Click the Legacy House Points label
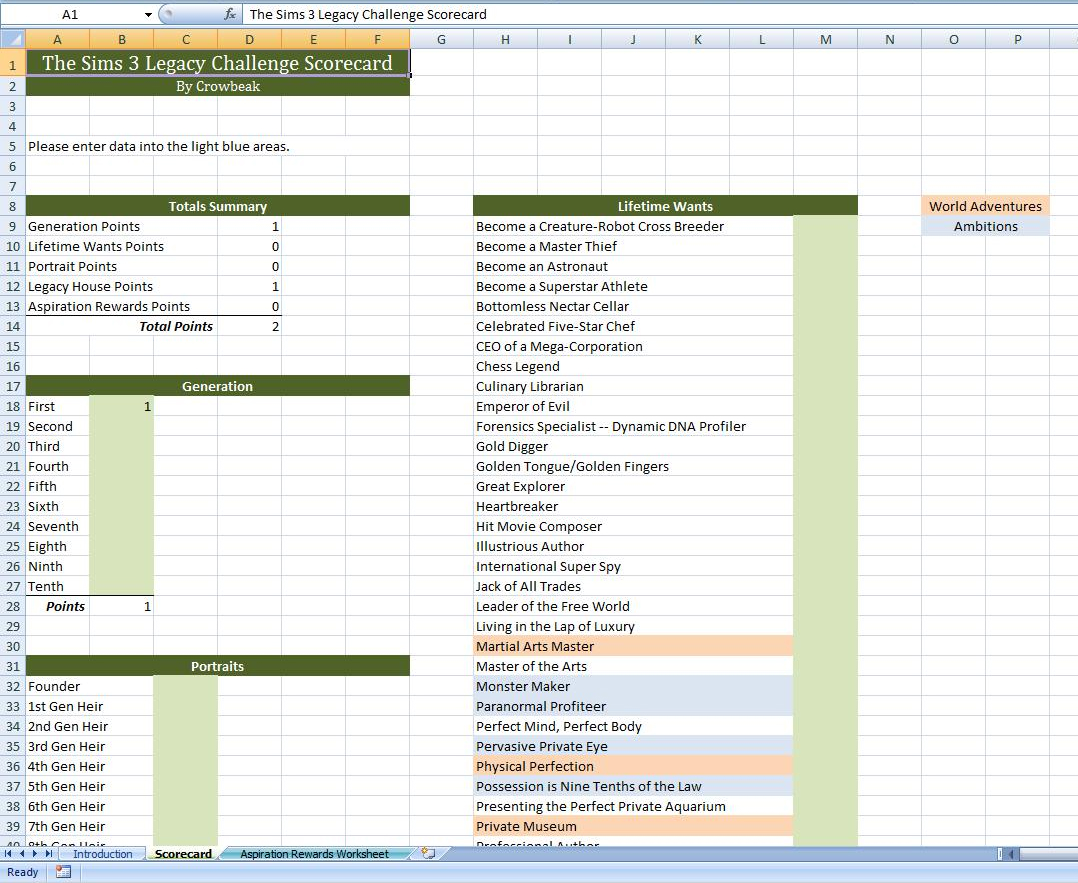This screenshot has width=1078, height=883. [x=90, y=286]
